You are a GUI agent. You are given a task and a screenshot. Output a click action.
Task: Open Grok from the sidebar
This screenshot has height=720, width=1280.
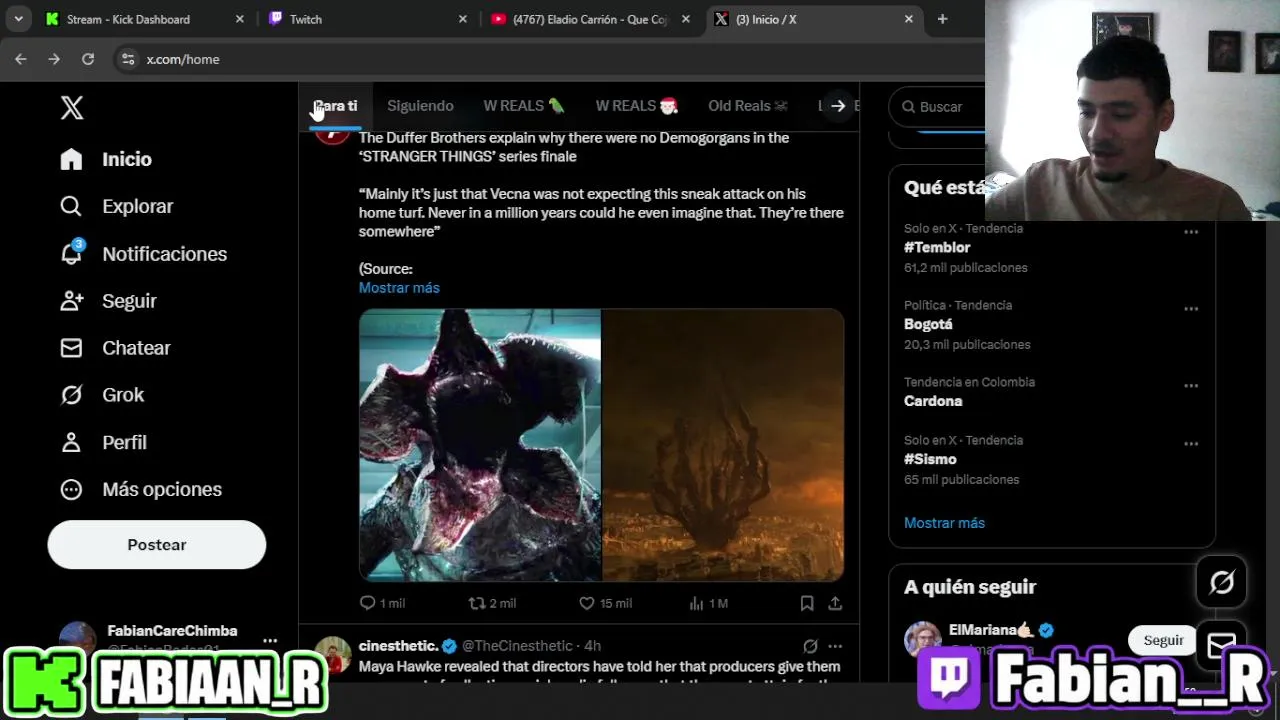pyautogui.click(x=102, y=395)
